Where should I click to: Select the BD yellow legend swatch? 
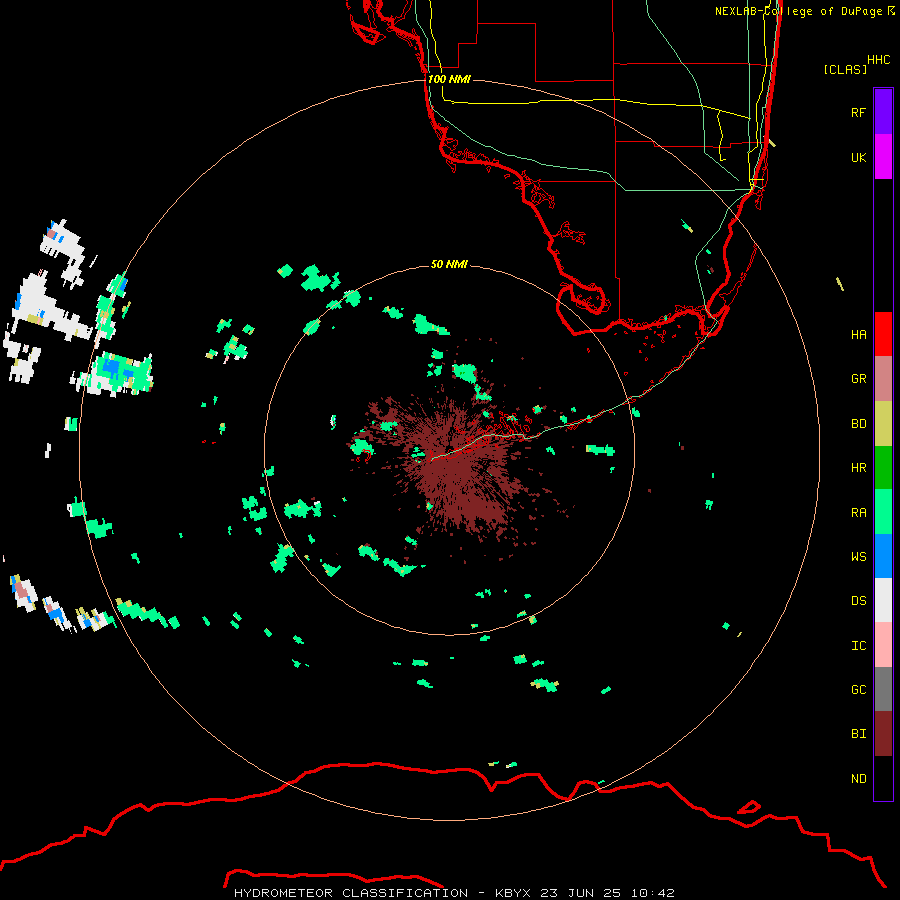click(x=883, y=423)
